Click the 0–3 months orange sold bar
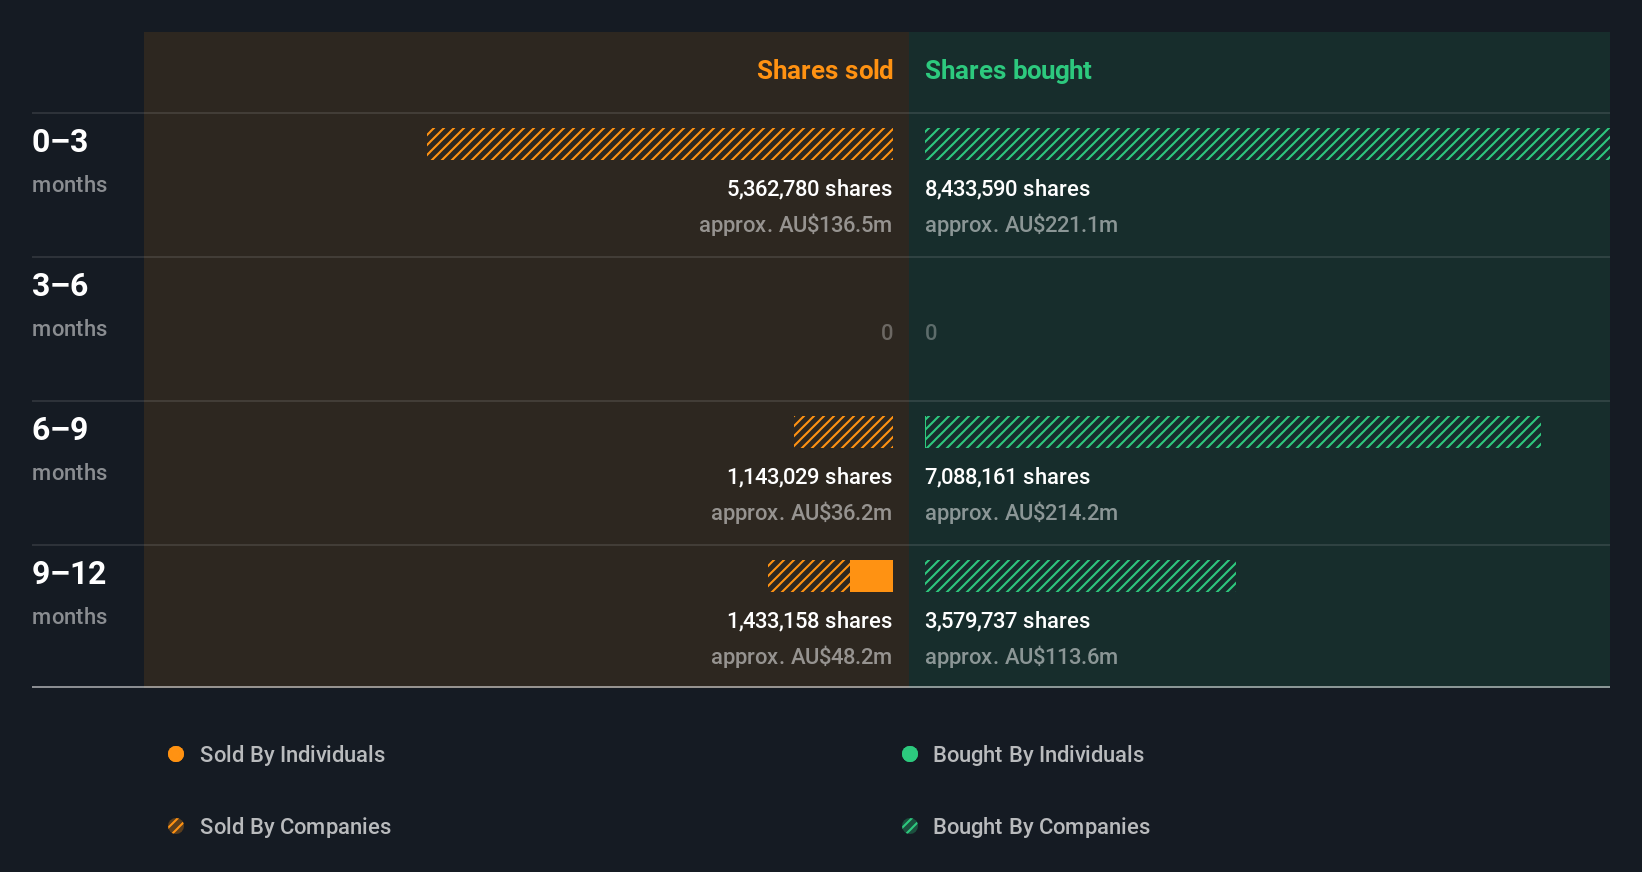This screenshot has width=1642, height=872. click(x=660, y=144)
